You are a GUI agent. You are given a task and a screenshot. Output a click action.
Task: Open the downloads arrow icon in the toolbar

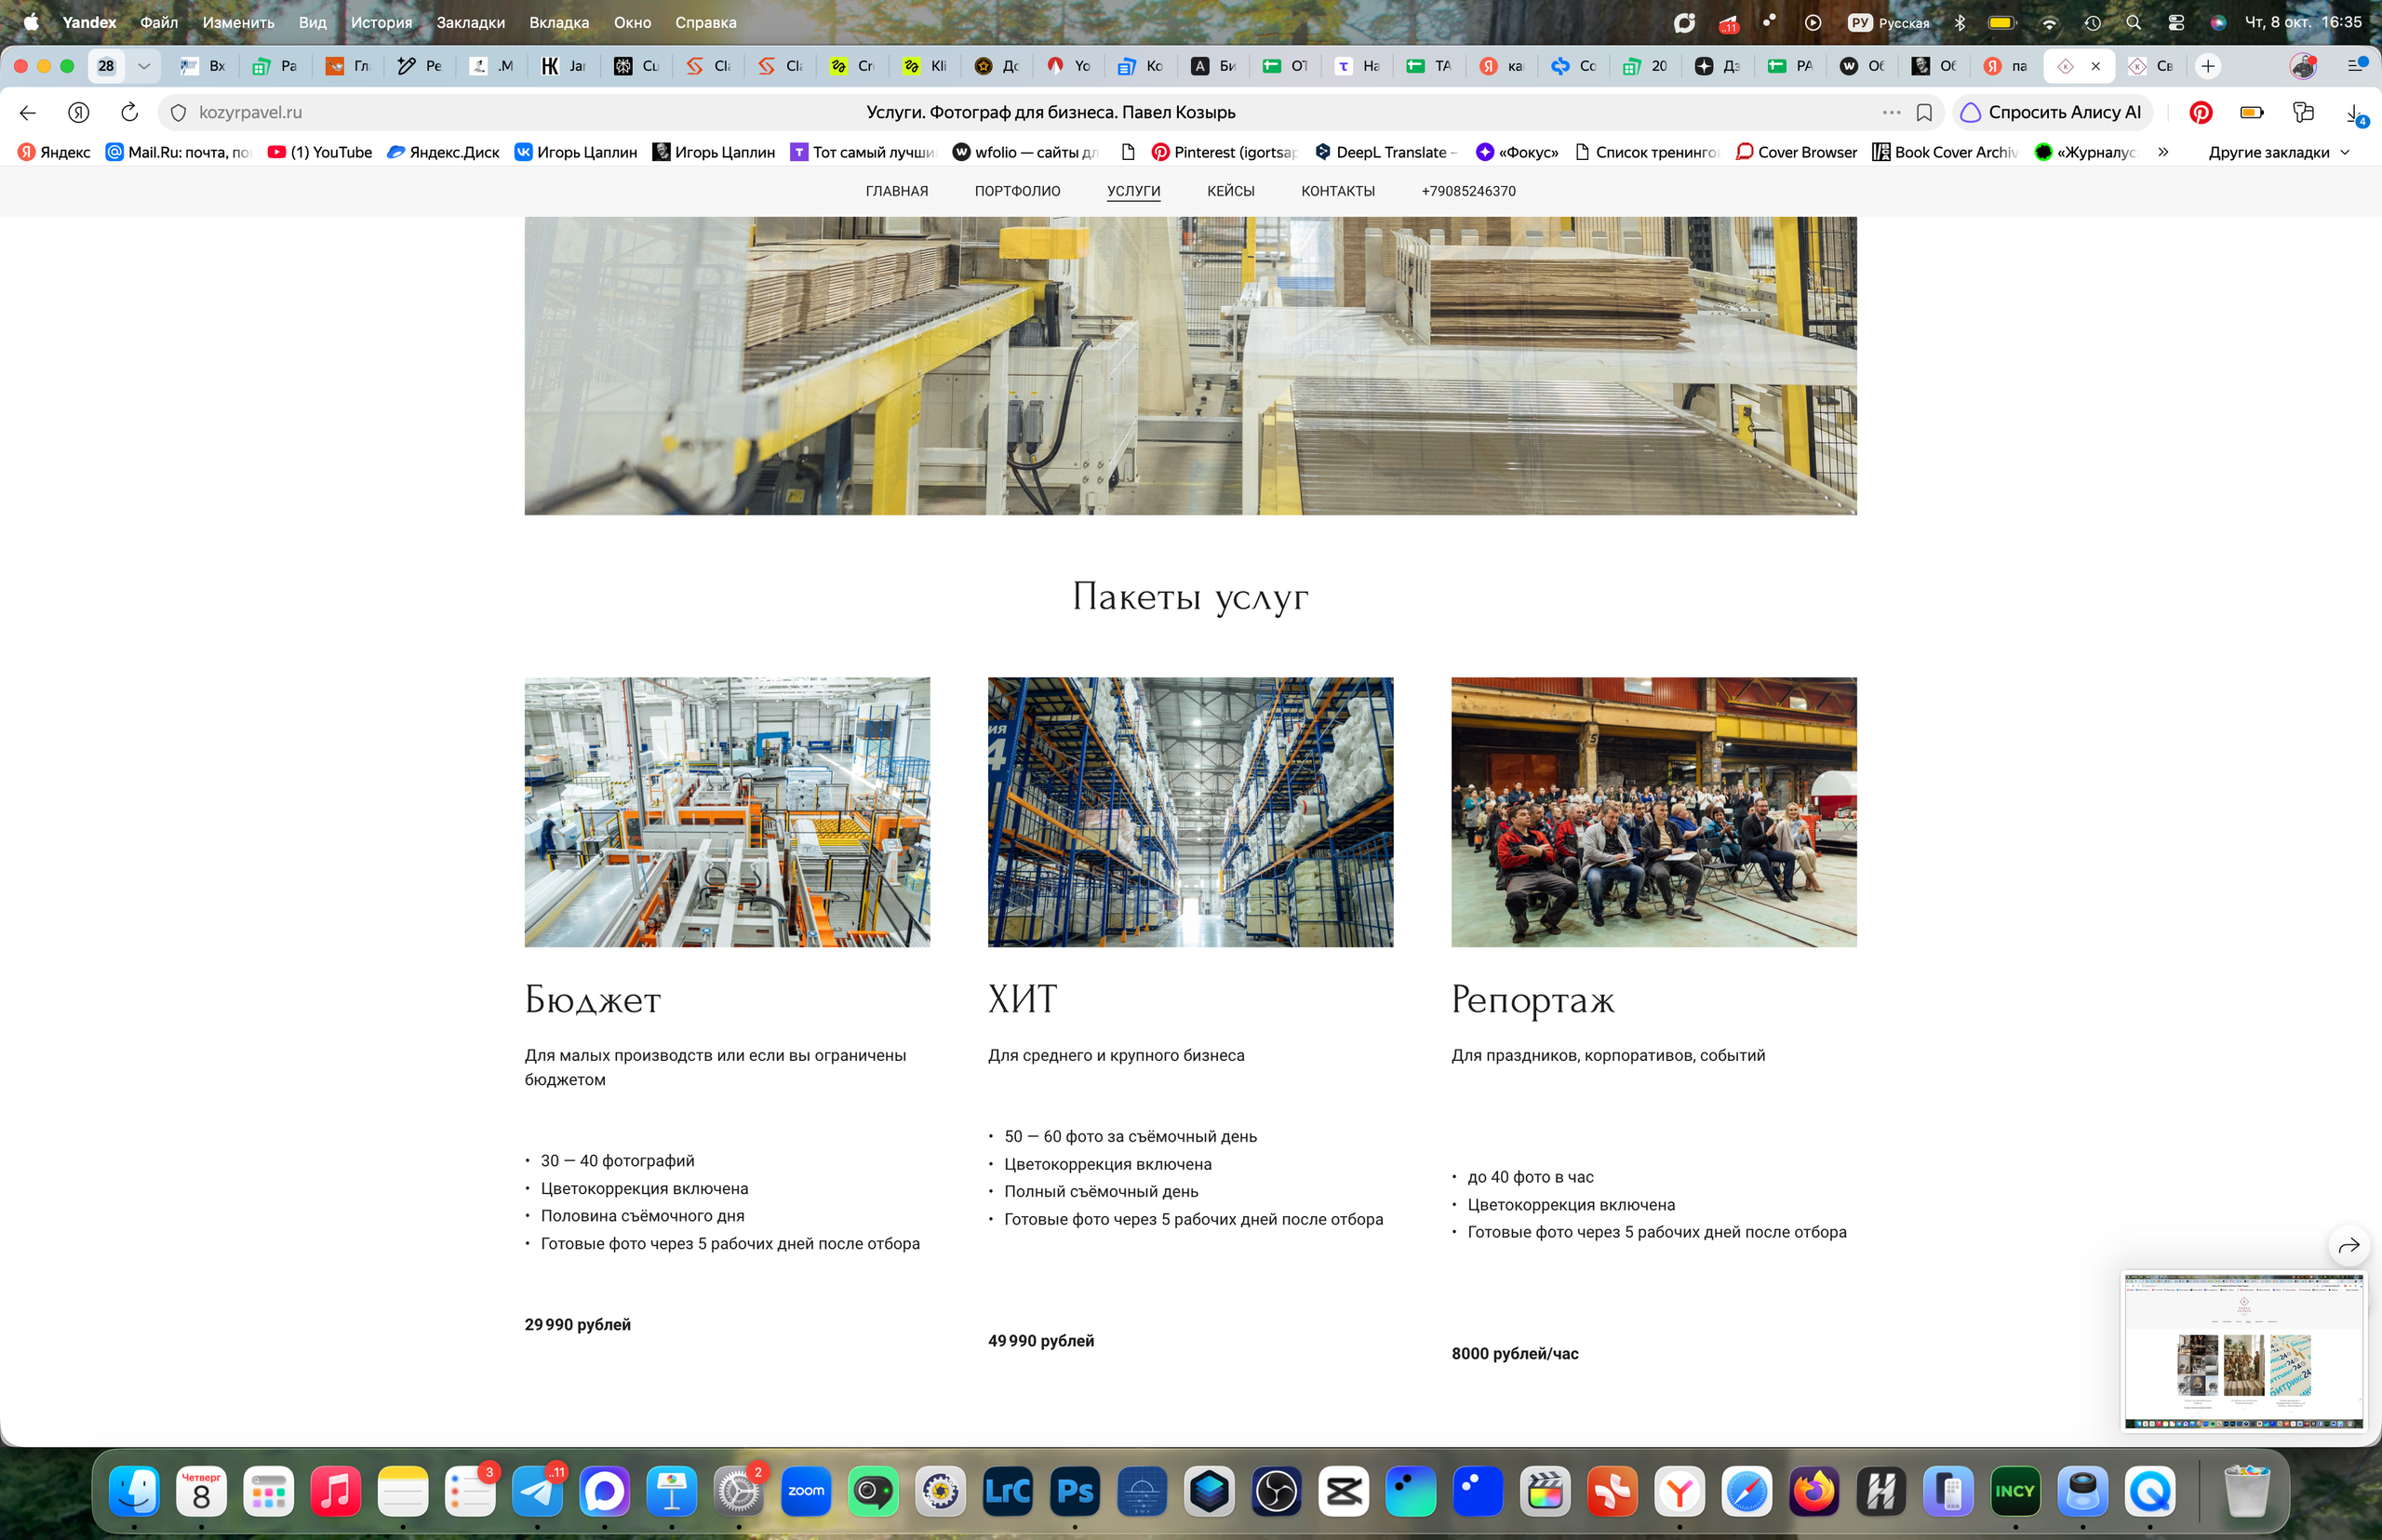[2354, 113]
